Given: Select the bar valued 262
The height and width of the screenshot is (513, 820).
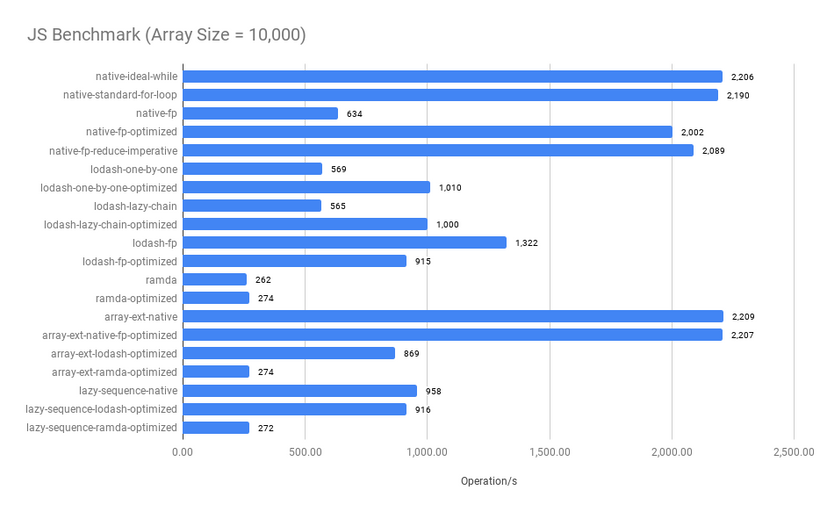Looking at the screenshot, I should pos(215,279).
